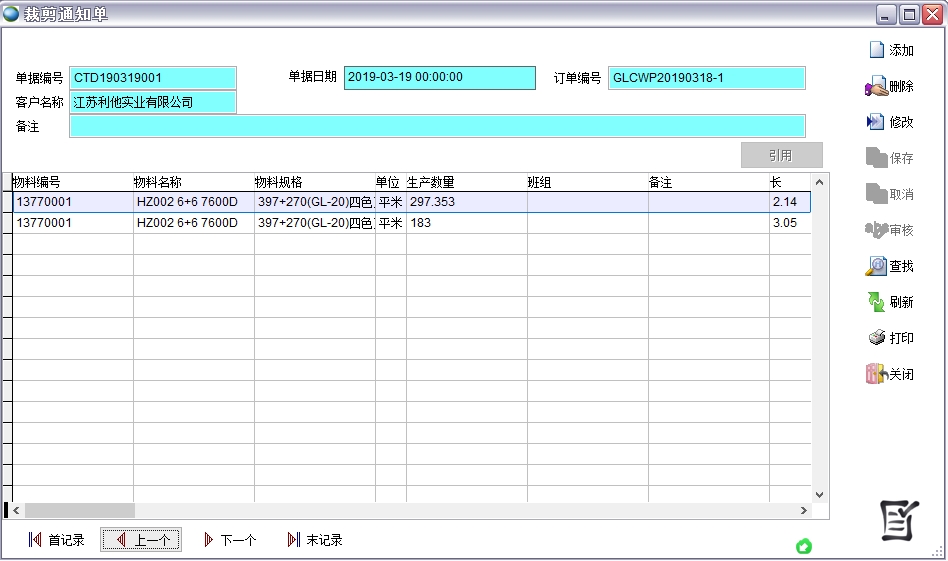Click the vertical scrollbar down arrow
948x561 pixels.
[x=820, y=494]
